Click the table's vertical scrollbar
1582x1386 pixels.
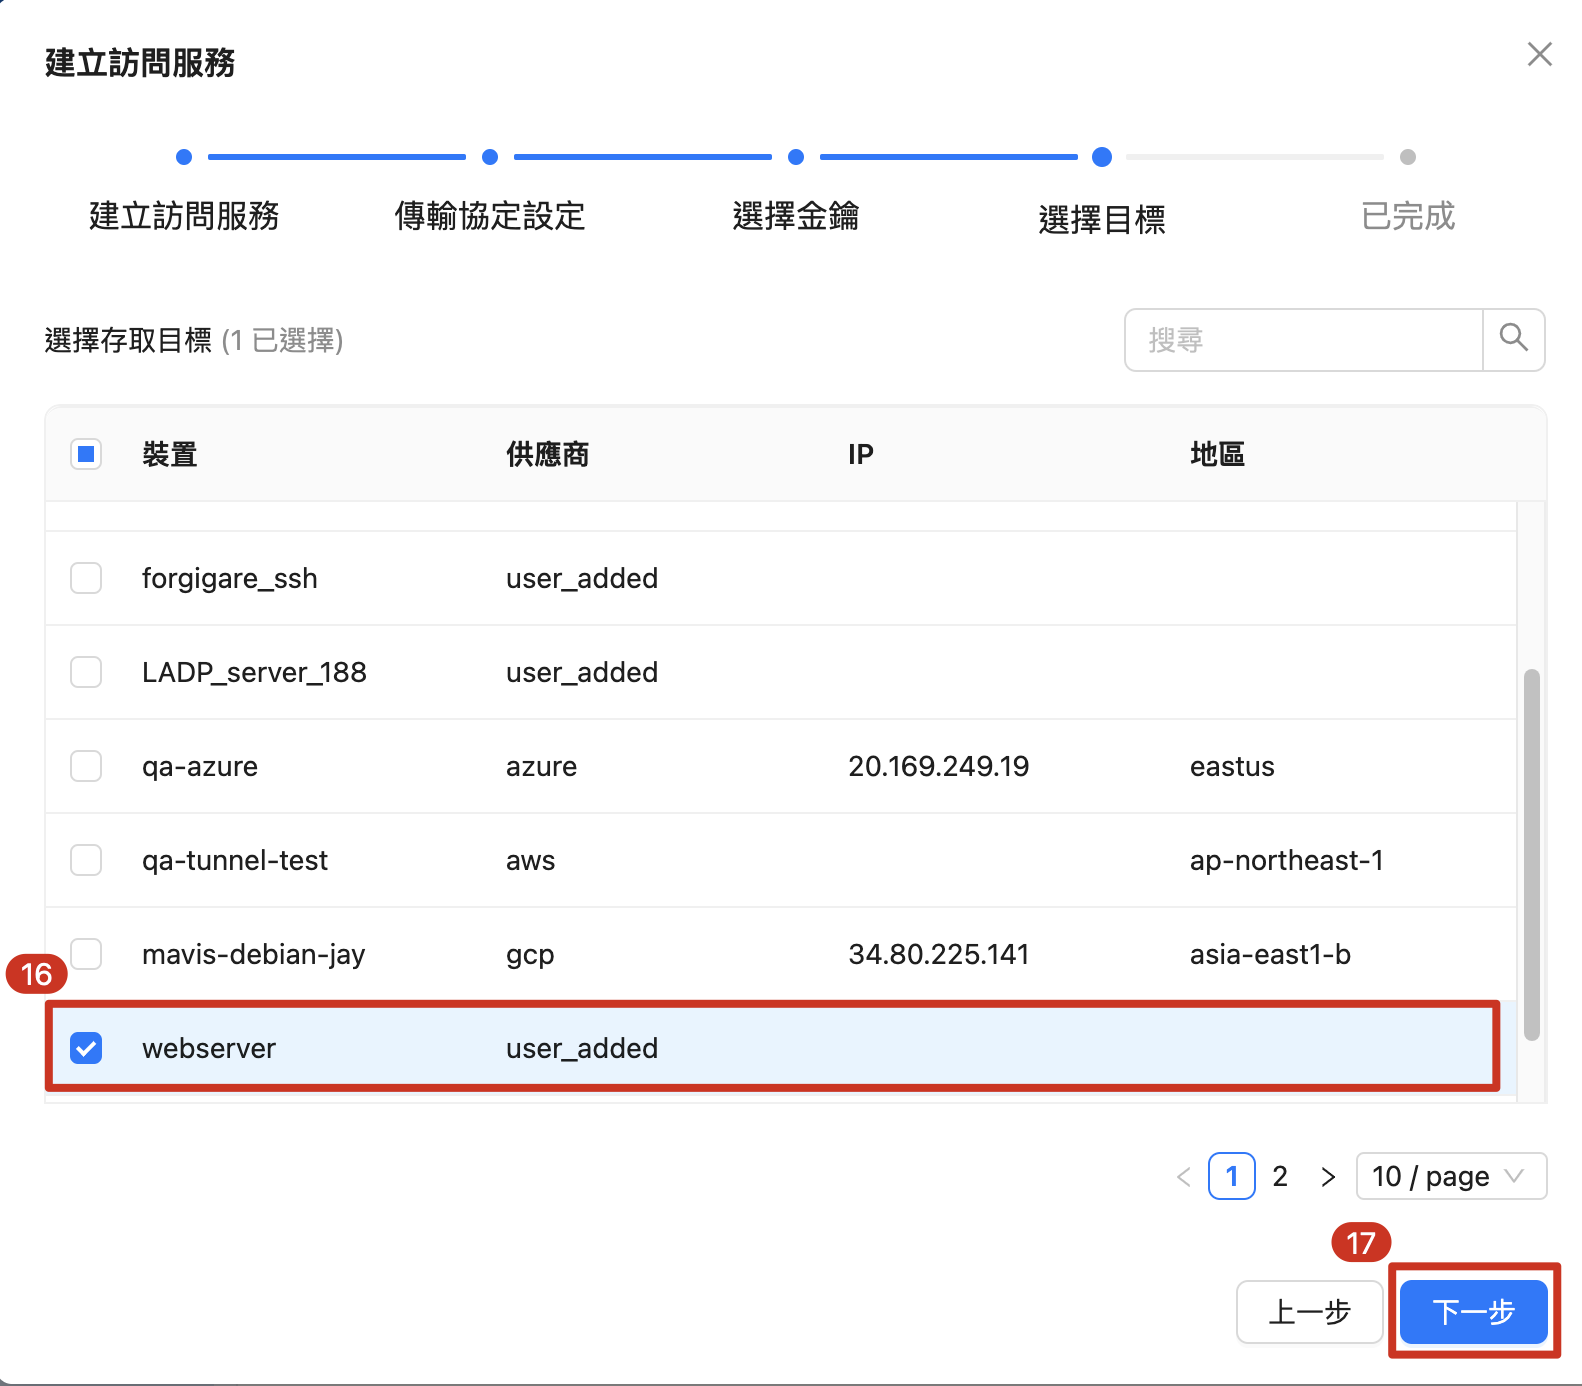tap(1531, 855)
